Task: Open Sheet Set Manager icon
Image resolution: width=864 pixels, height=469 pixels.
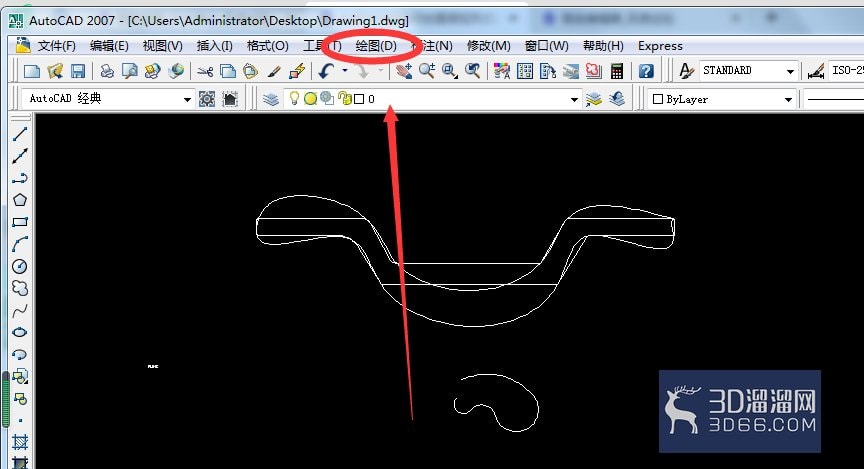Action: 571,71
